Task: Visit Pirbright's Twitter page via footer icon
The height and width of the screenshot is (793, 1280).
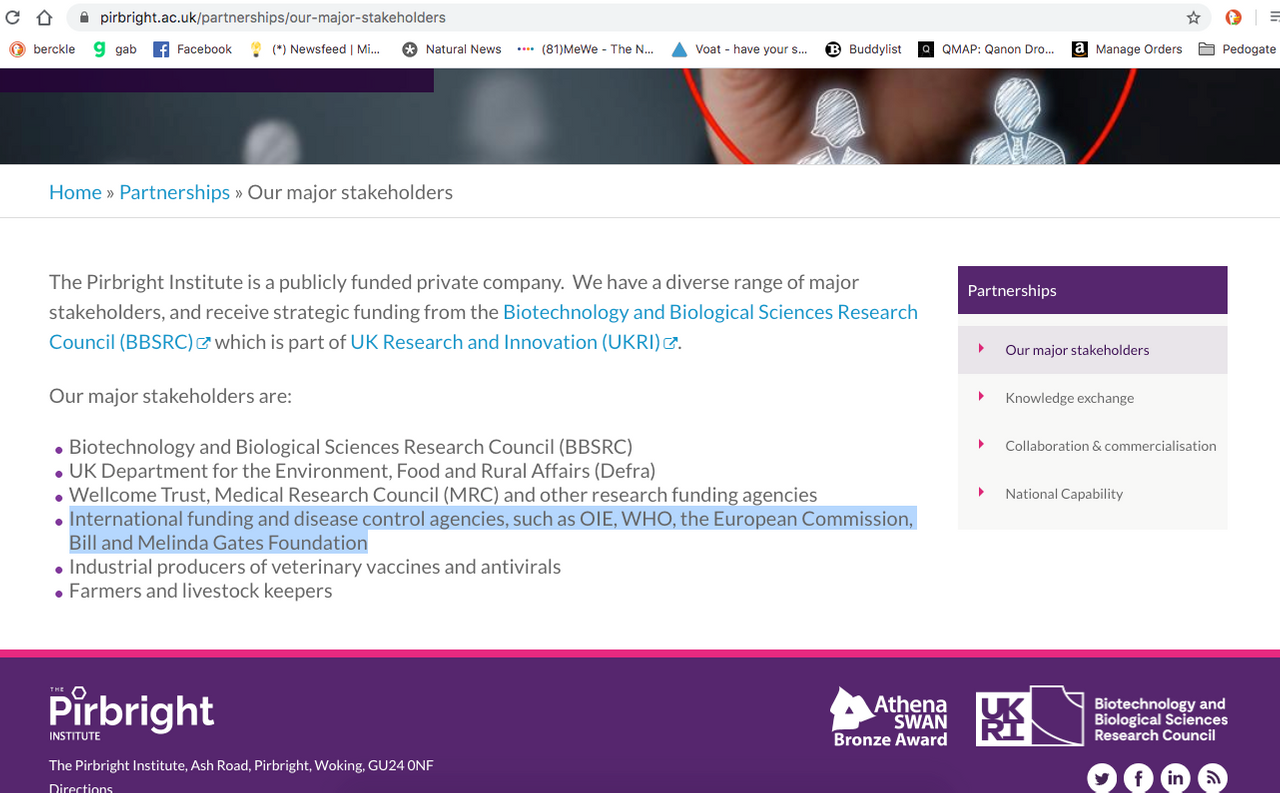Action: pyautogui.click(x=1102, y=778)
